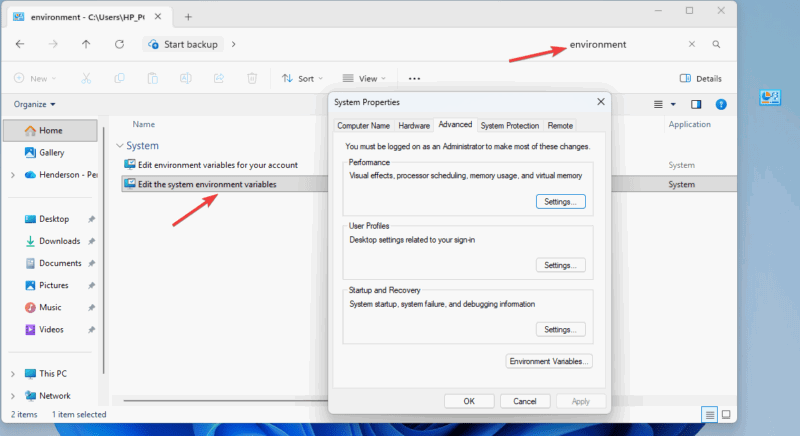Open the Sort dropdown menu

click(x=298, y=78)
